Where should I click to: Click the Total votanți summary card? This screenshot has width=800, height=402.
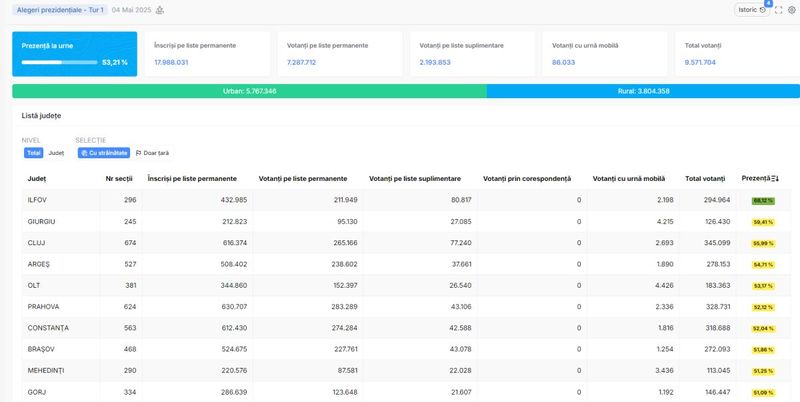[733, 54]
